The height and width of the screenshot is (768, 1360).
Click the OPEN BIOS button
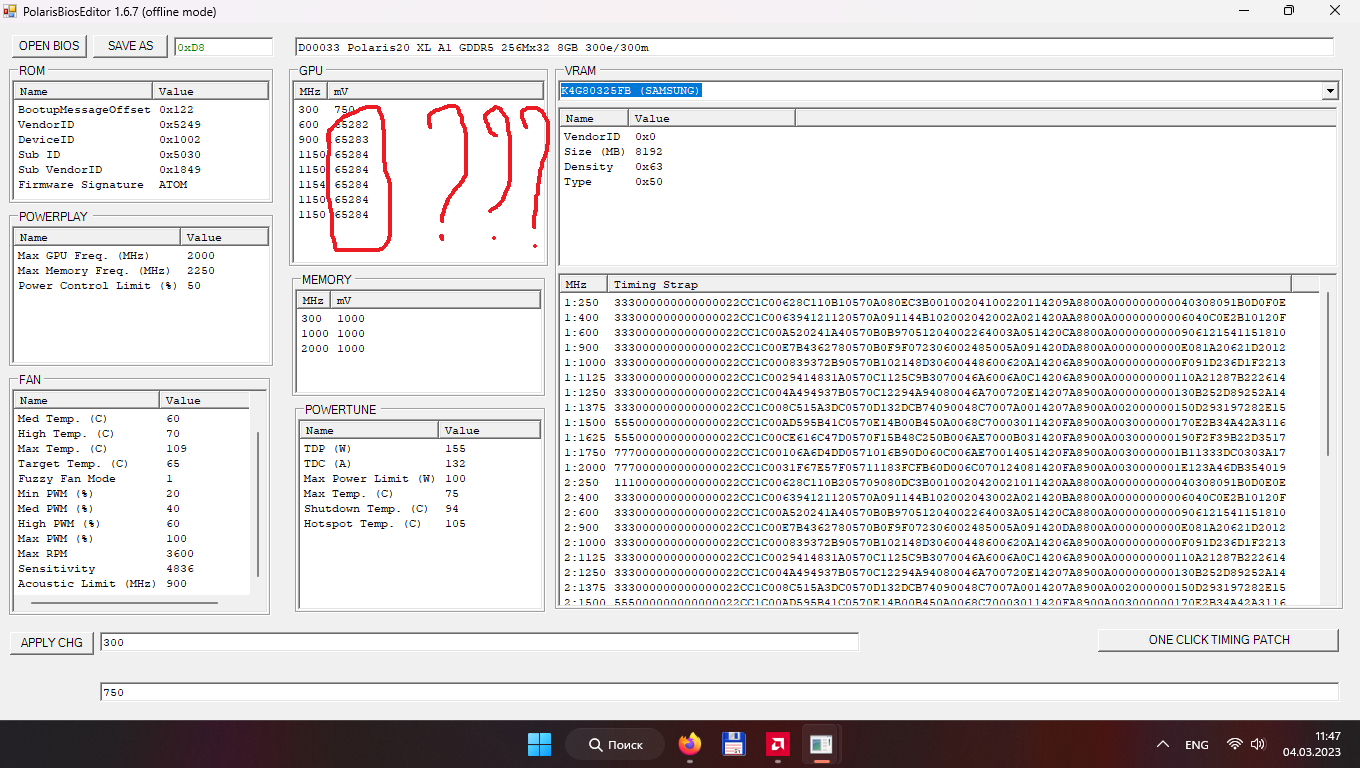coord(49,46)
